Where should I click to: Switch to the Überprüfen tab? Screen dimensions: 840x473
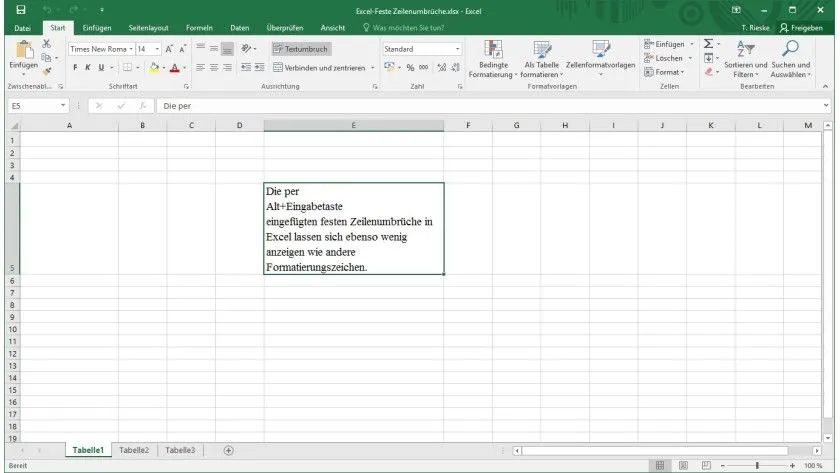(285, 28)
